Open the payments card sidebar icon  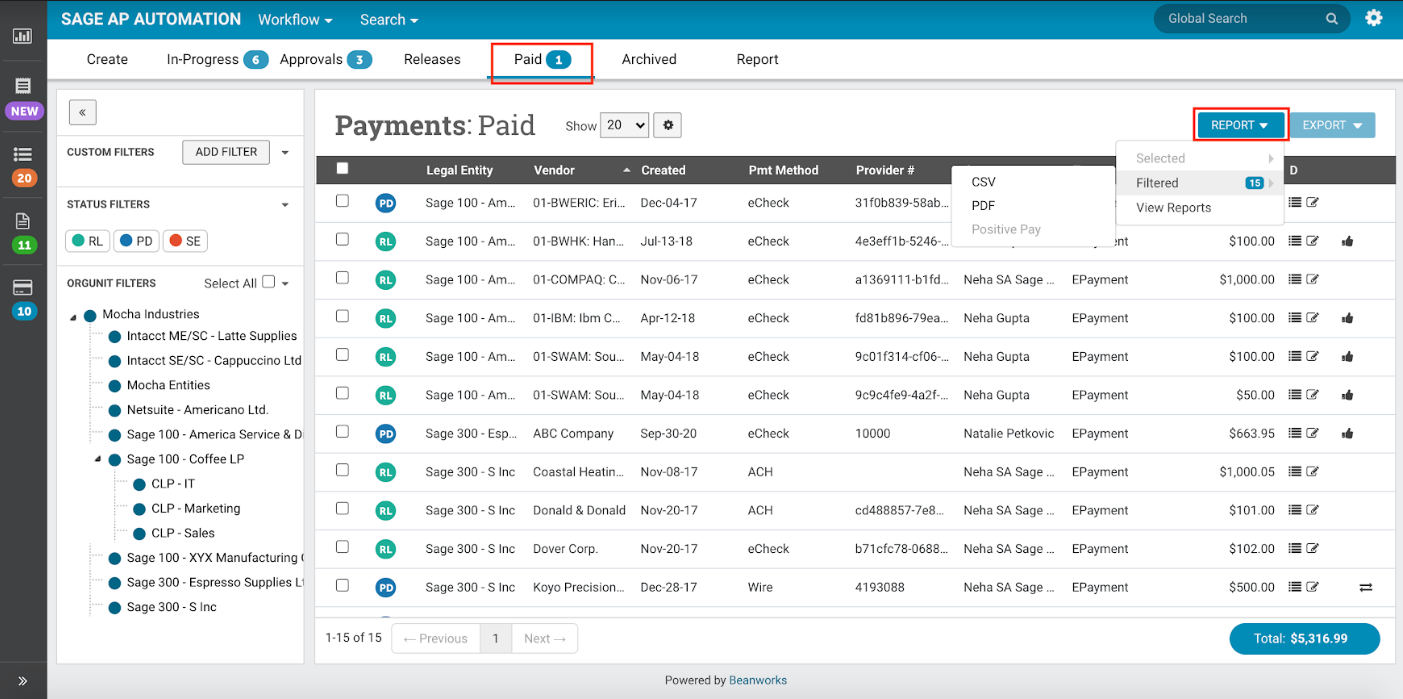(x=23, y=287)
